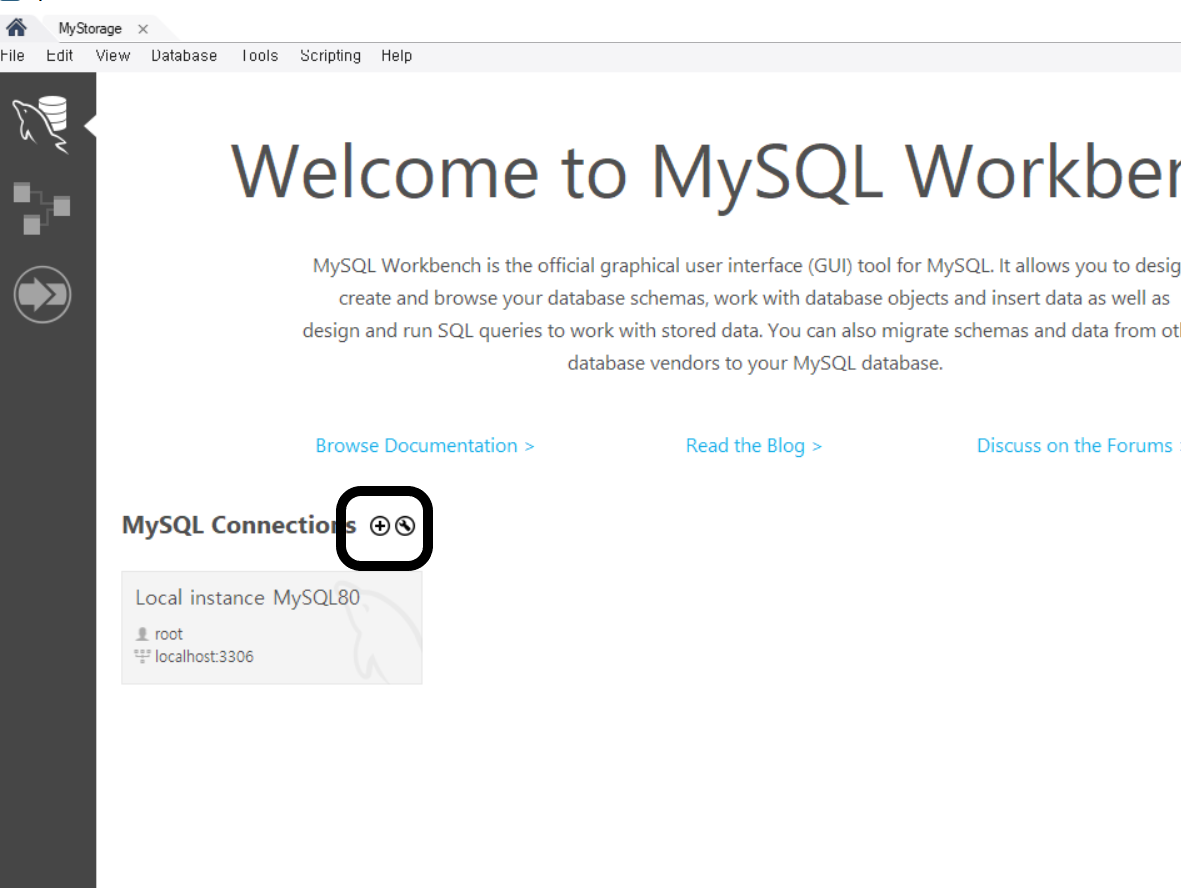Close the MyStorage tab
The height and width of the screenshot is (888, 1181).
click(143, 29)
